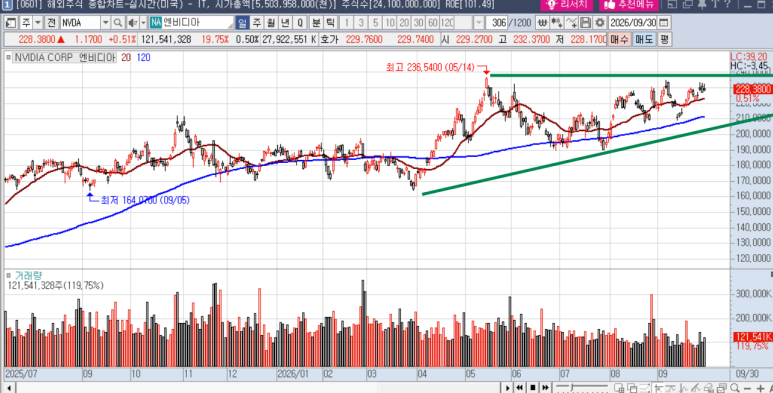Click the NVIDIA CORP 엔비디아 chart legend
Screen dimensions: 773x393
[x=65, y=58]
